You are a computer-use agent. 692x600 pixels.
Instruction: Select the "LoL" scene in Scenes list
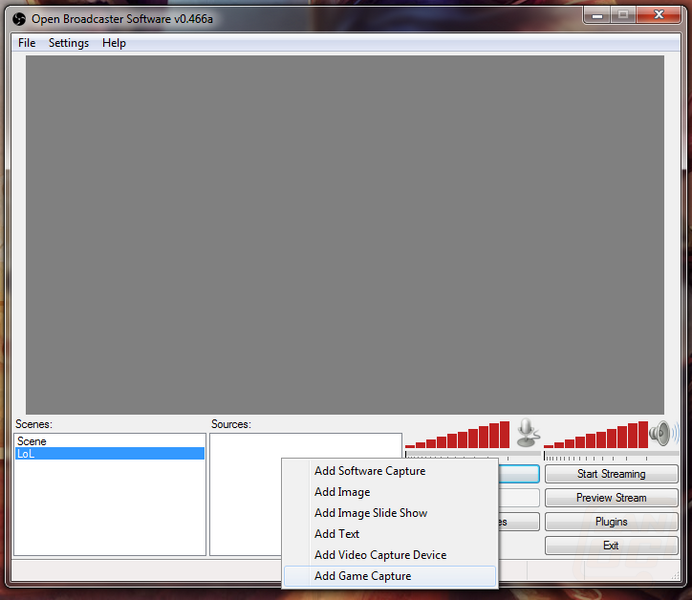point(26,453)
